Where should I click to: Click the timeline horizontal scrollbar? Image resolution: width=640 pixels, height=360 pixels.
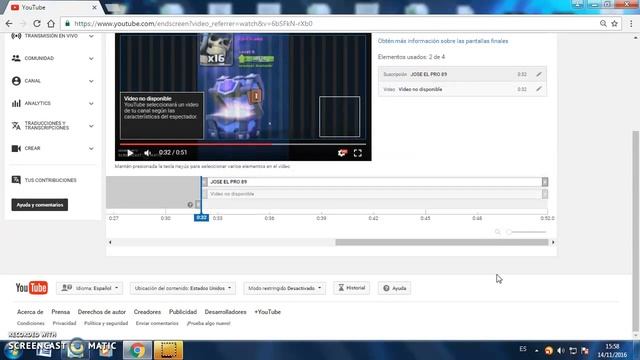tap(442, 242)
